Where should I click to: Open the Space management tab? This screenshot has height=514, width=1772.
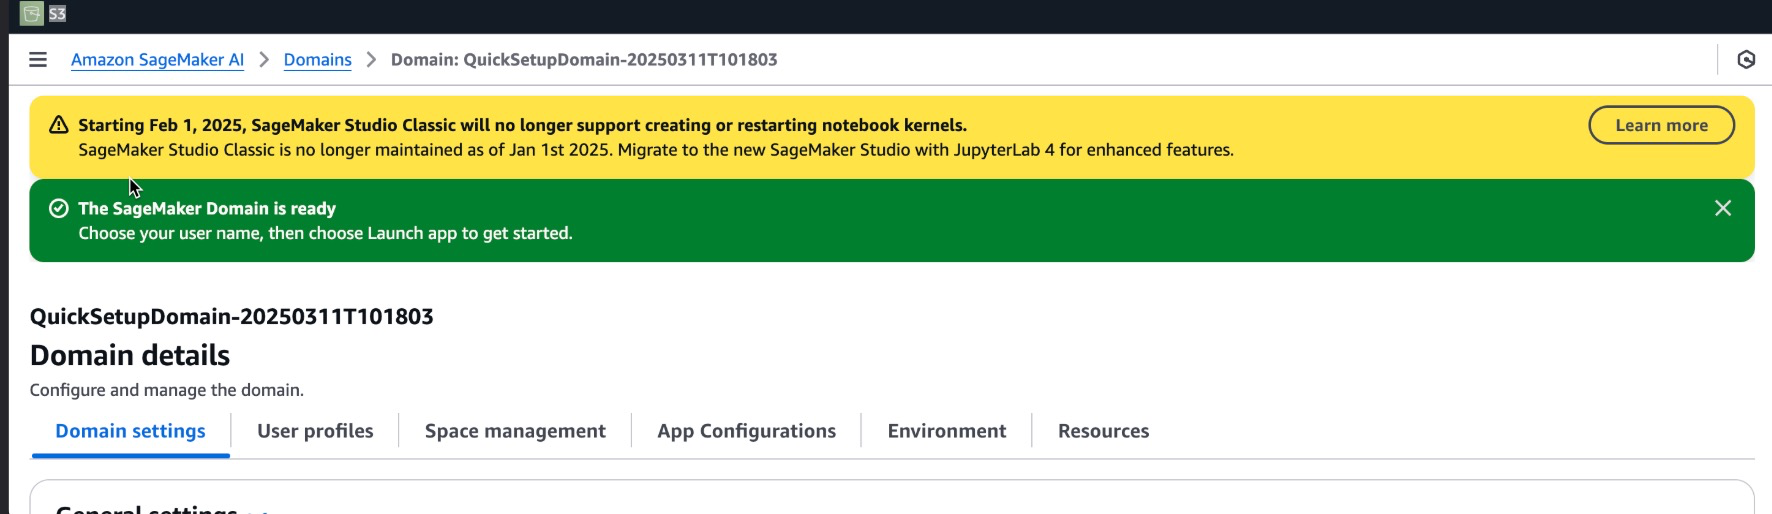[x=515, y=431]
